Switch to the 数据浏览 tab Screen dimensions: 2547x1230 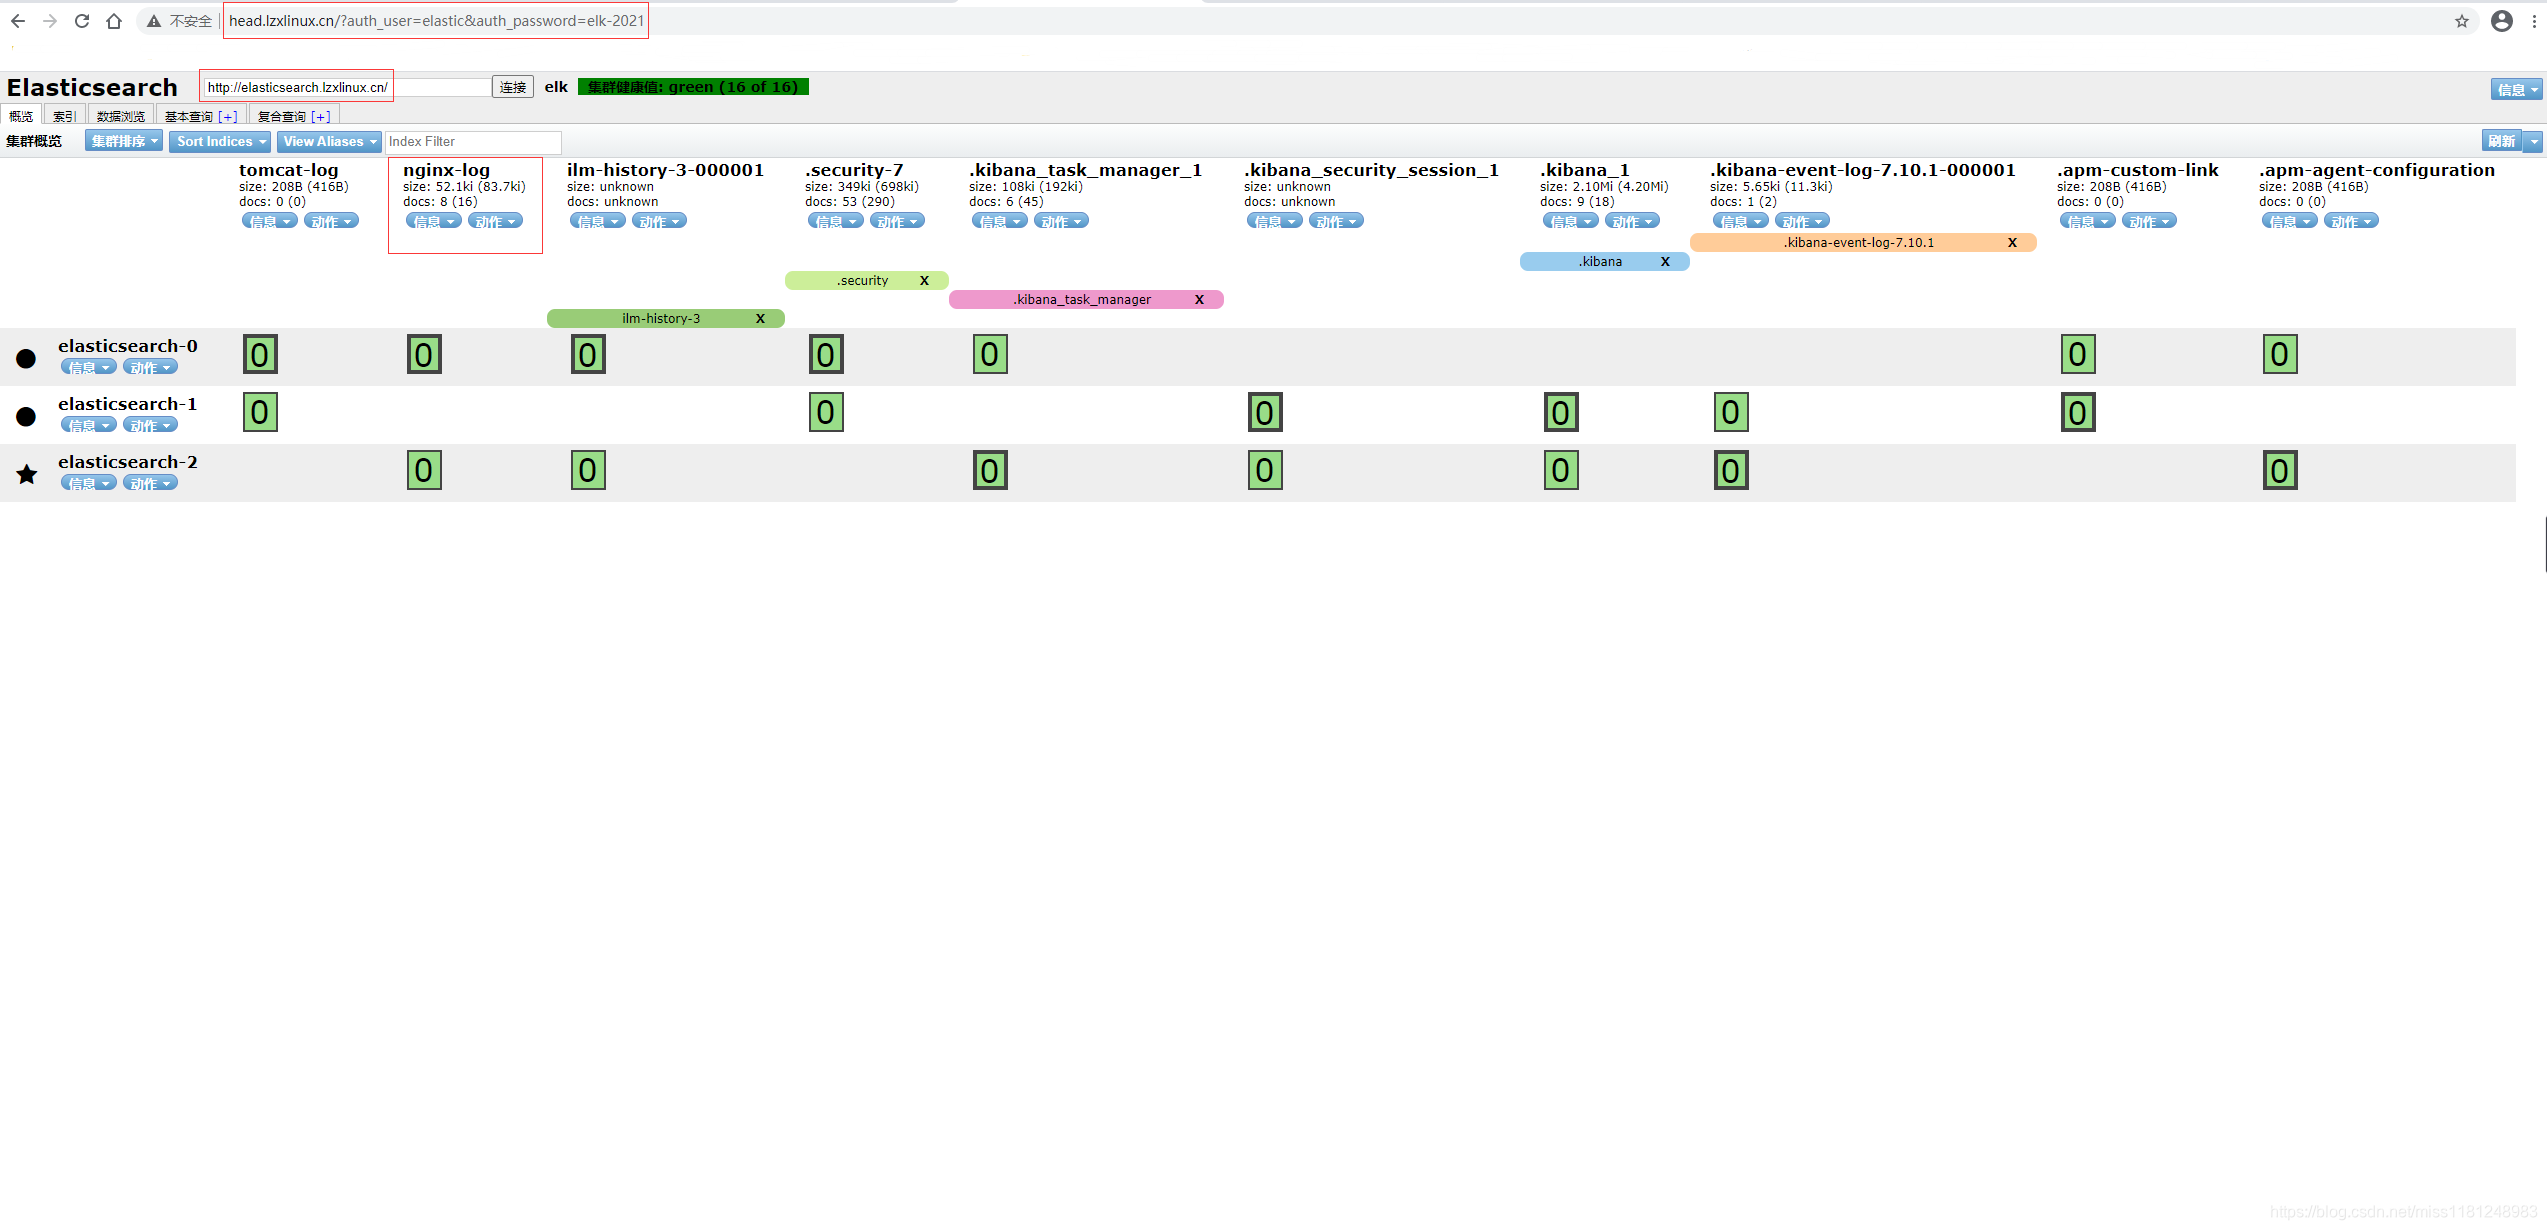pos(120,117)
